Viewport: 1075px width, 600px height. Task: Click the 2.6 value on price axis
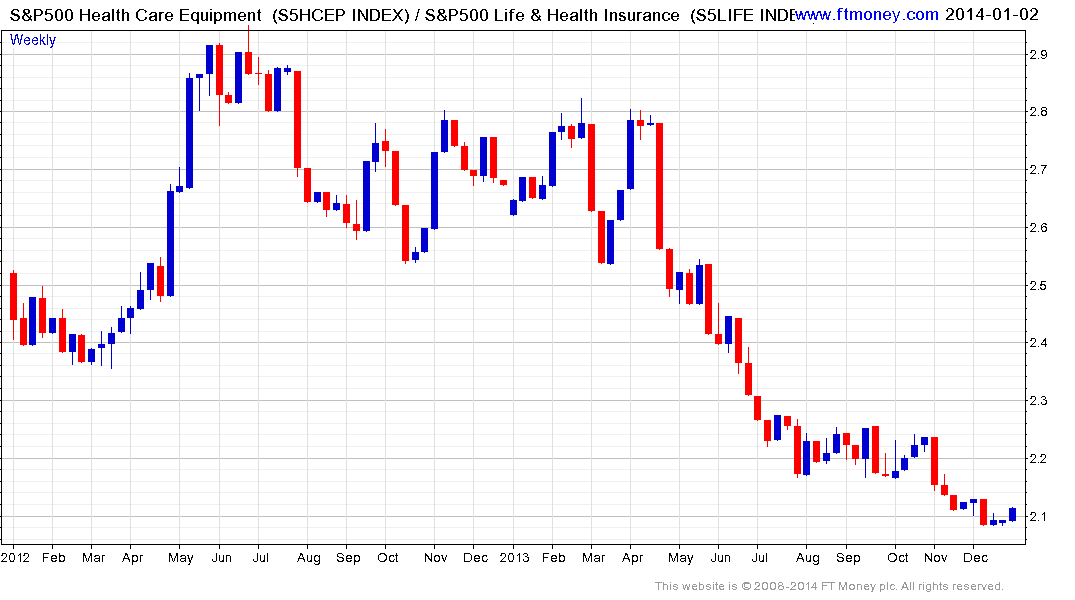[x=1038, y=228]
